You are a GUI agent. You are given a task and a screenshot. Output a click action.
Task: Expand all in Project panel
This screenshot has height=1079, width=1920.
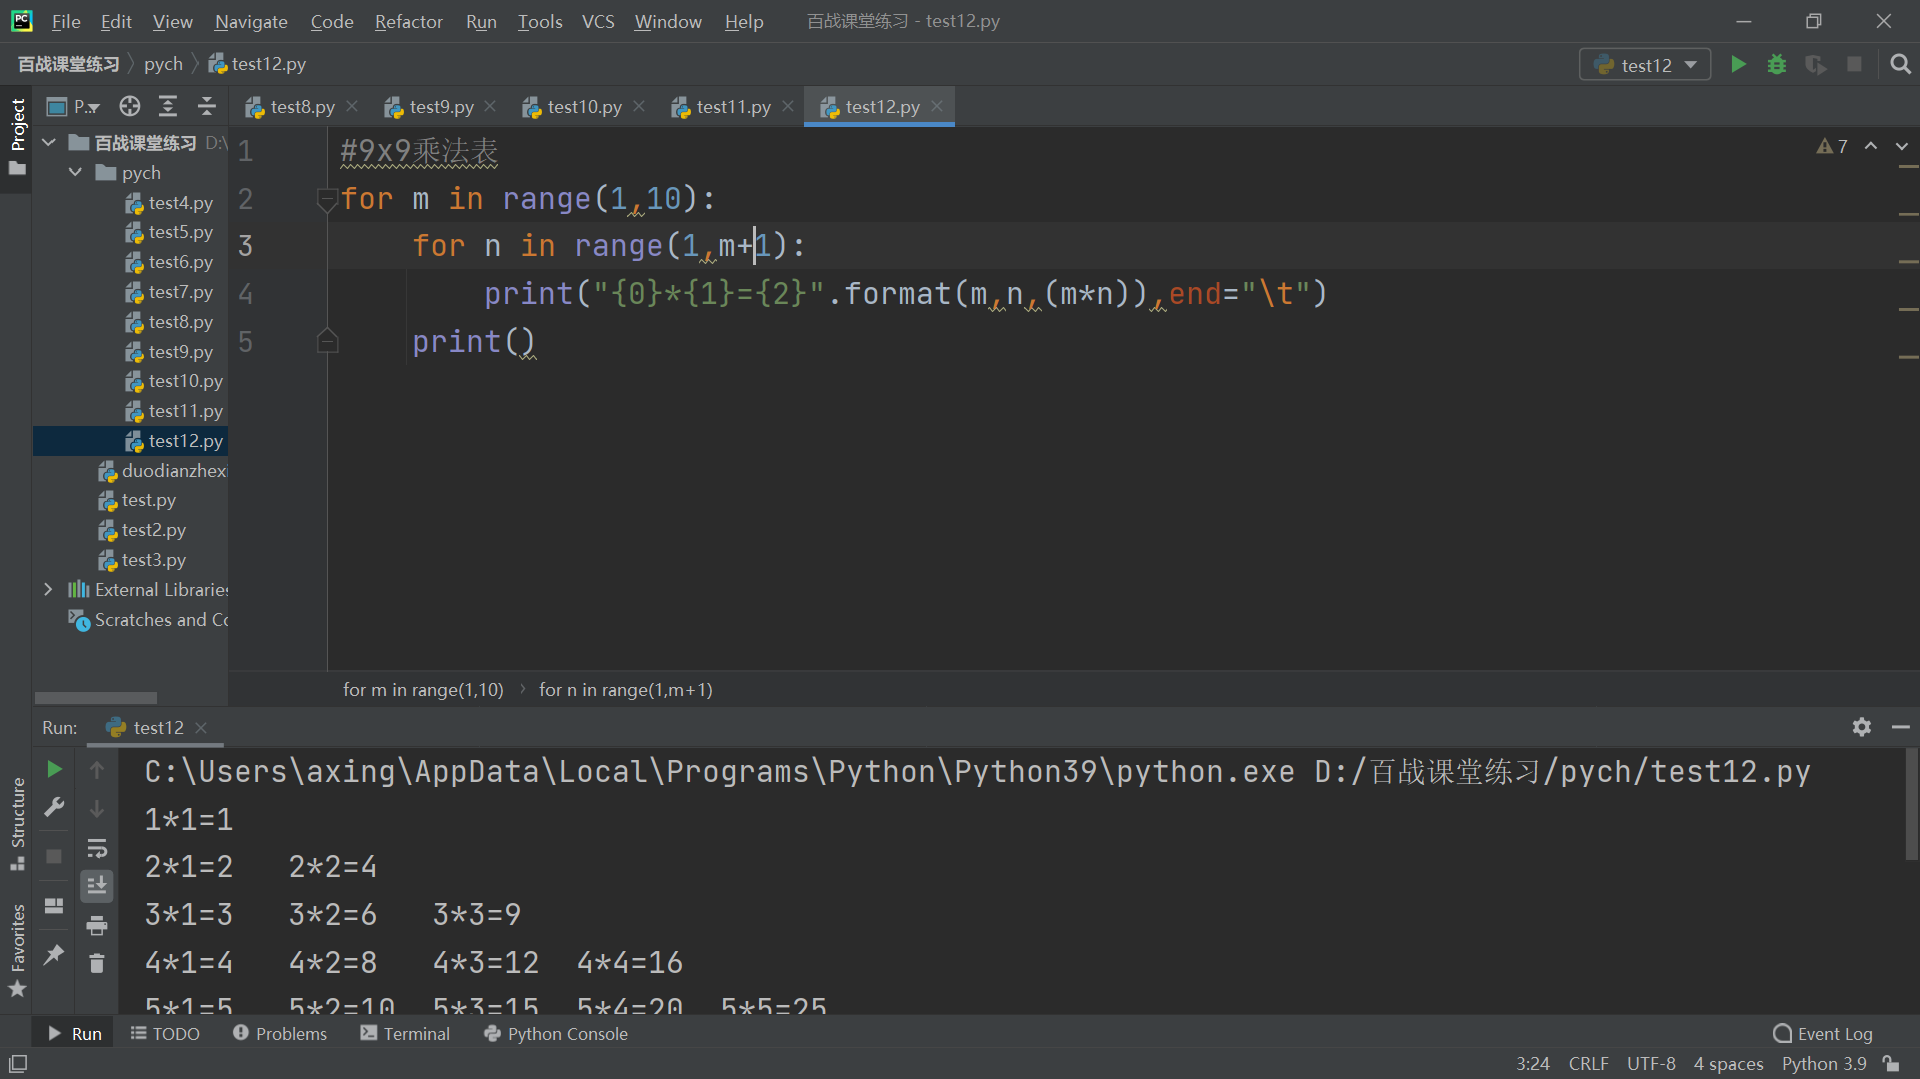point(168,107)
